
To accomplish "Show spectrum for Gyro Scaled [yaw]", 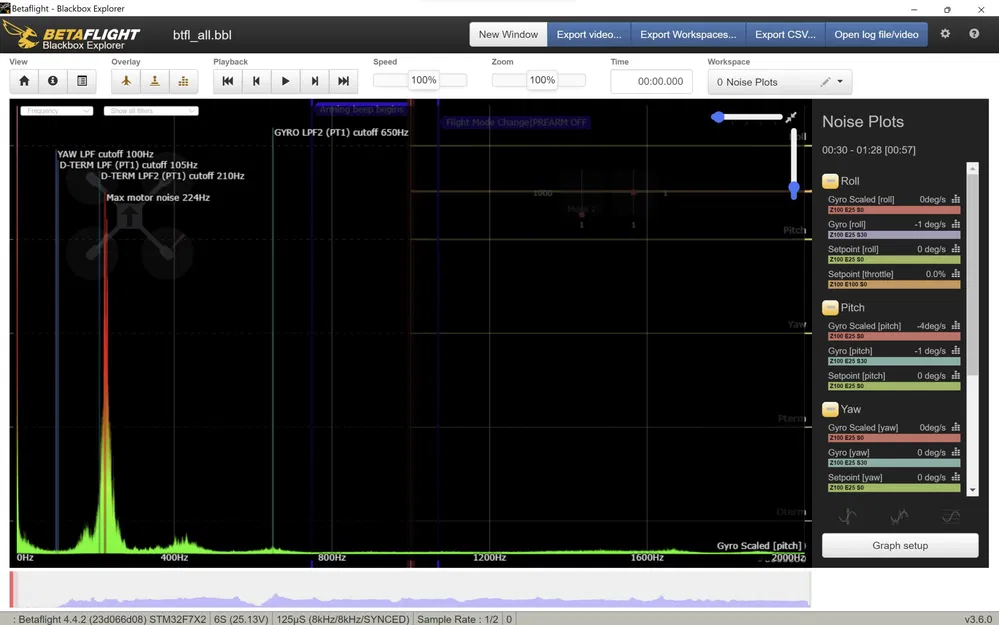I will tap(956, 427).
